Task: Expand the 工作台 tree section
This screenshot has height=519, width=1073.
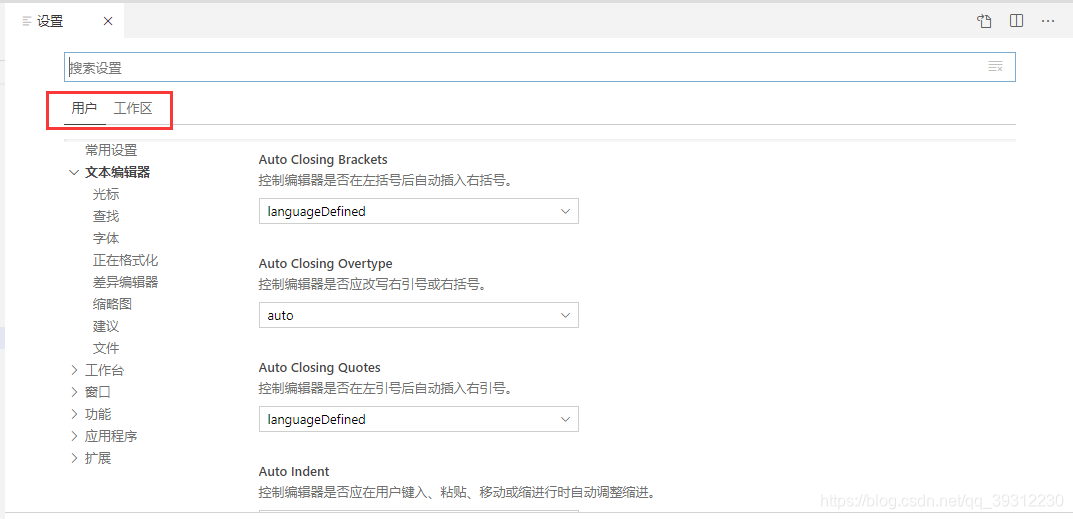Action: point(74,370)
